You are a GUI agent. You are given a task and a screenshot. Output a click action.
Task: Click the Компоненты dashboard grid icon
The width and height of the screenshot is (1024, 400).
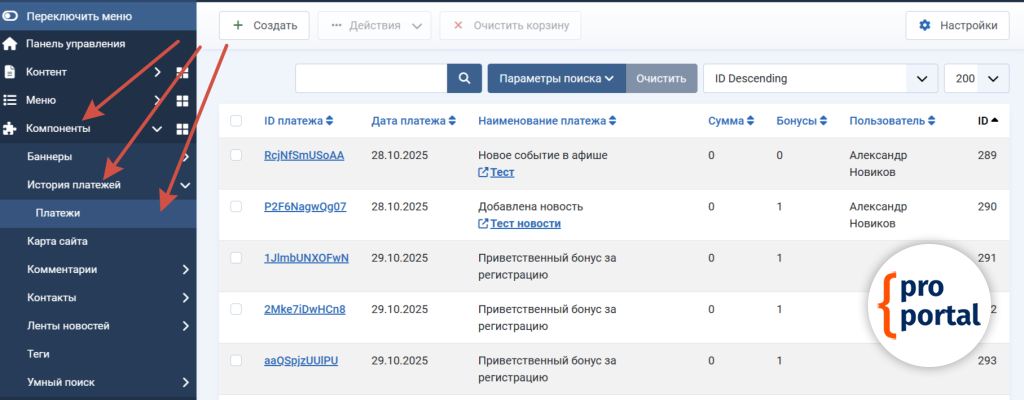[x=182, y=128]
